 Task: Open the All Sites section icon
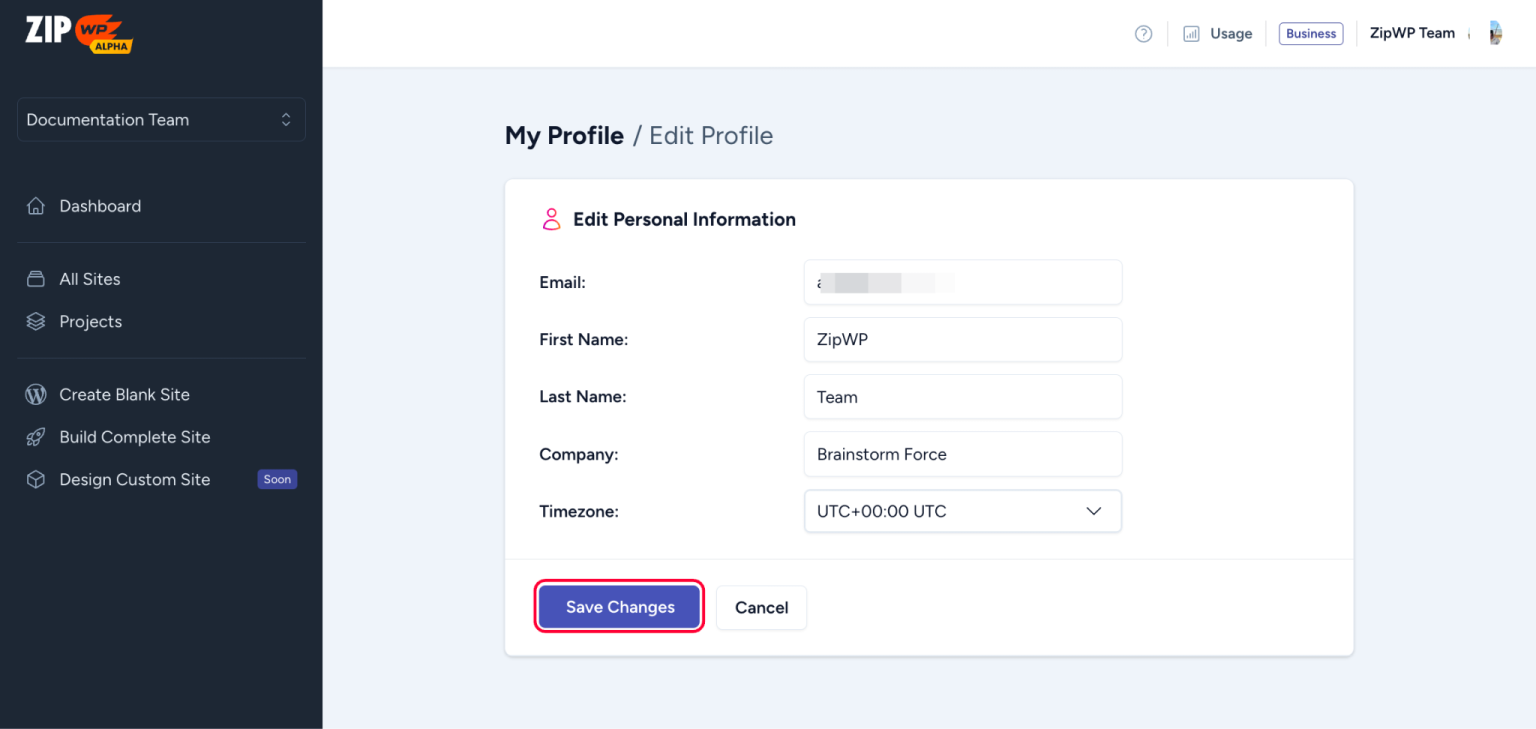[x=35, y=278]
